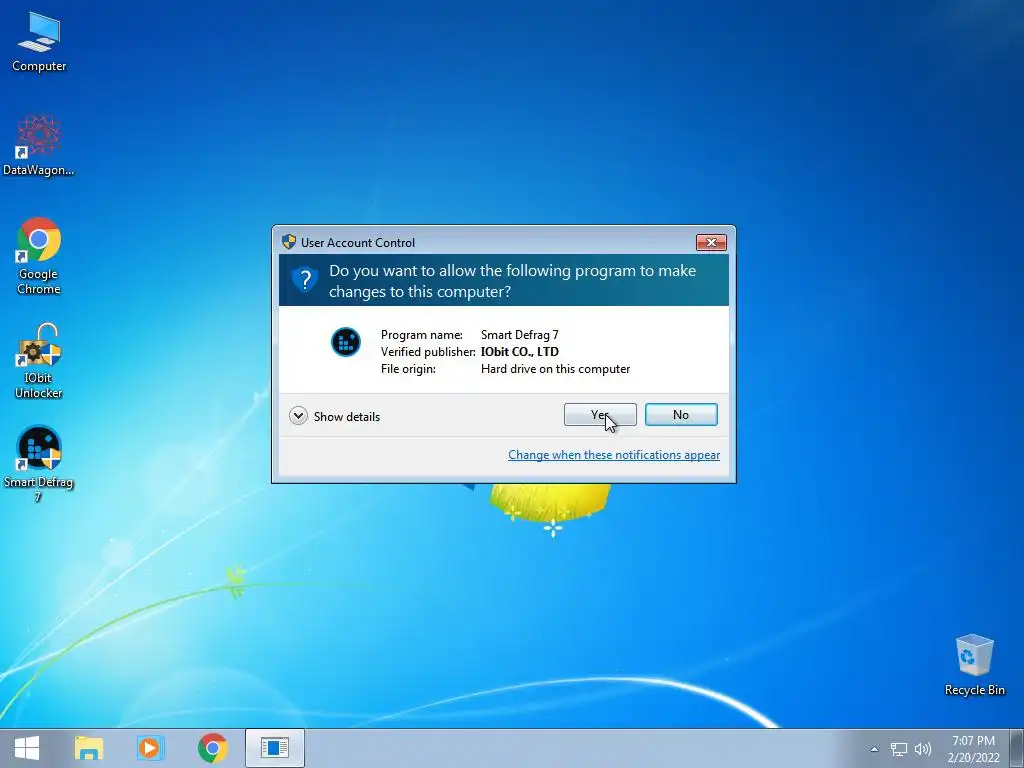
Task: Open the network tray icon
Action: click(x=899, y=749)
